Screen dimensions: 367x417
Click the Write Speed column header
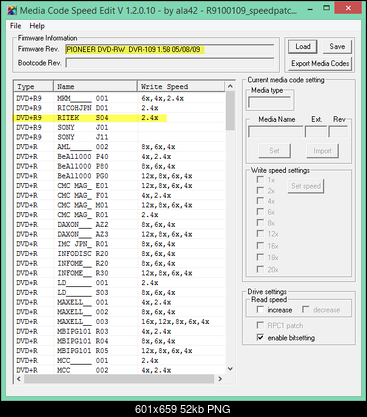(x=181, y=86)
